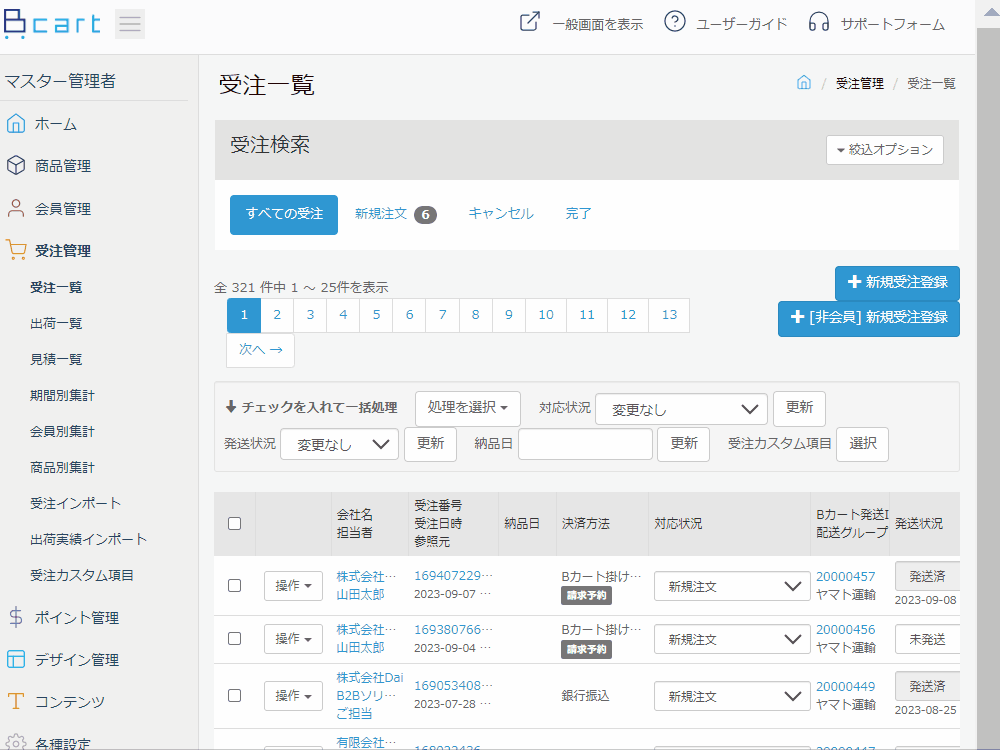Click the Bcart logo
The image size is (1000, 750).
click(52, 24)
